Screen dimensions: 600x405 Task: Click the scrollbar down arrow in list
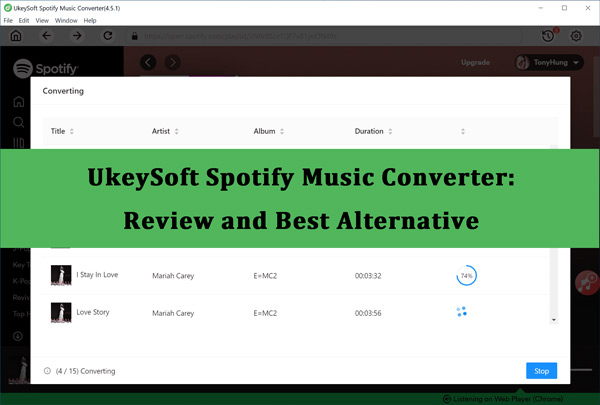(554, 320)
